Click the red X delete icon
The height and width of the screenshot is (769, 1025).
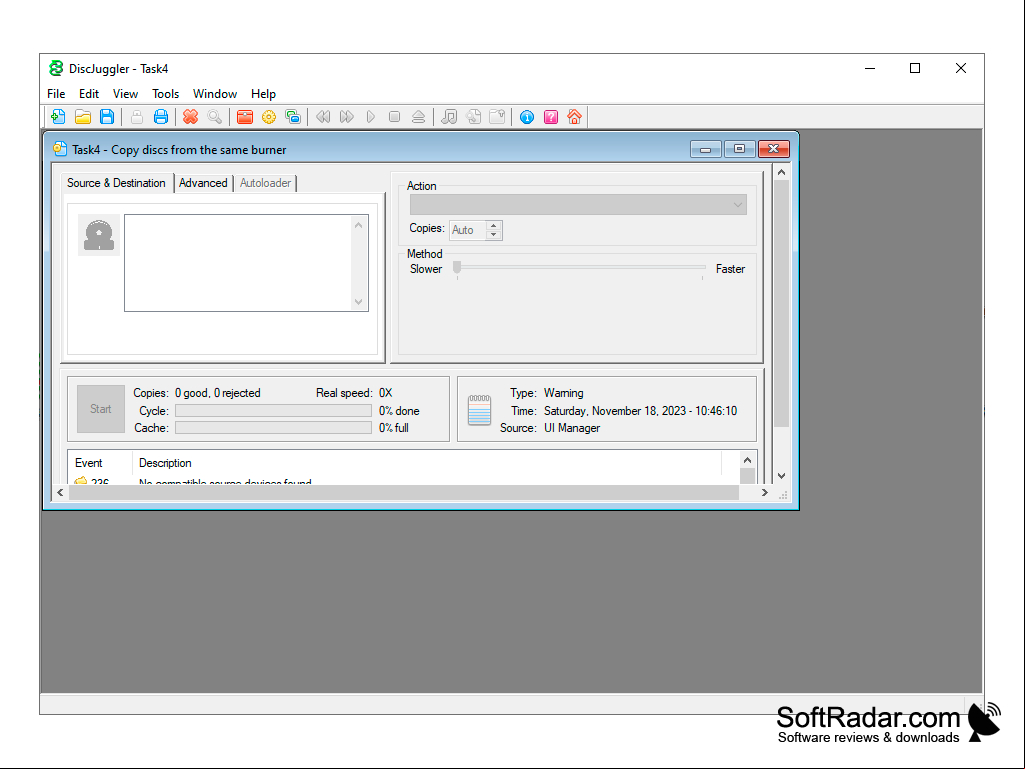[x=190, y=117]
